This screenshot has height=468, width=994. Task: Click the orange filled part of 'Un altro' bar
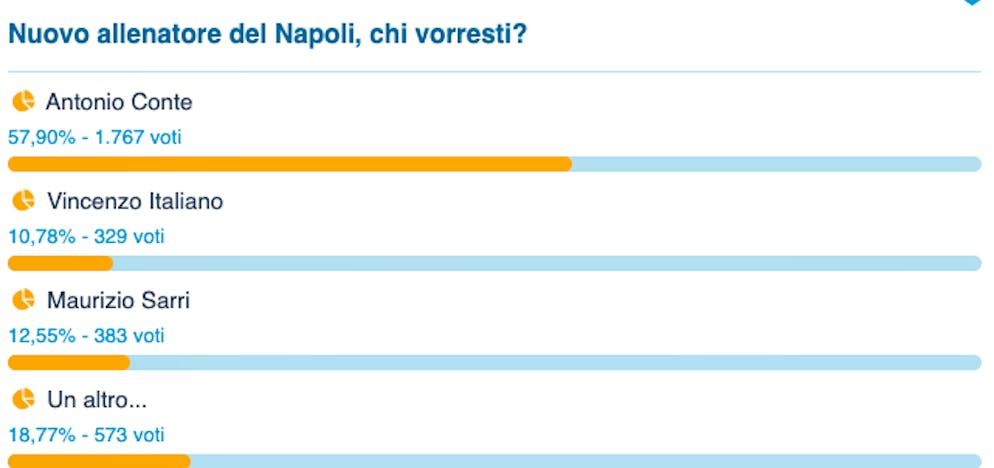99,461
